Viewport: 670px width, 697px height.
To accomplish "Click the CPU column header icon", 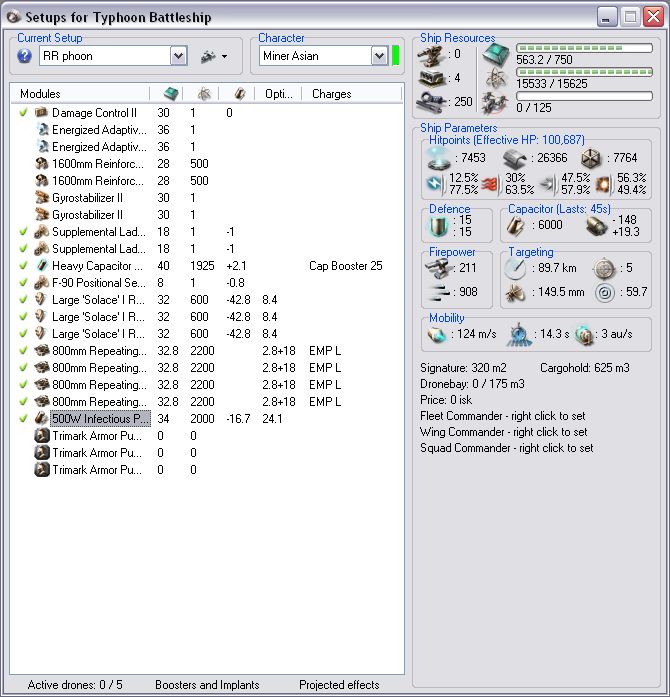I will pos(171,93).
